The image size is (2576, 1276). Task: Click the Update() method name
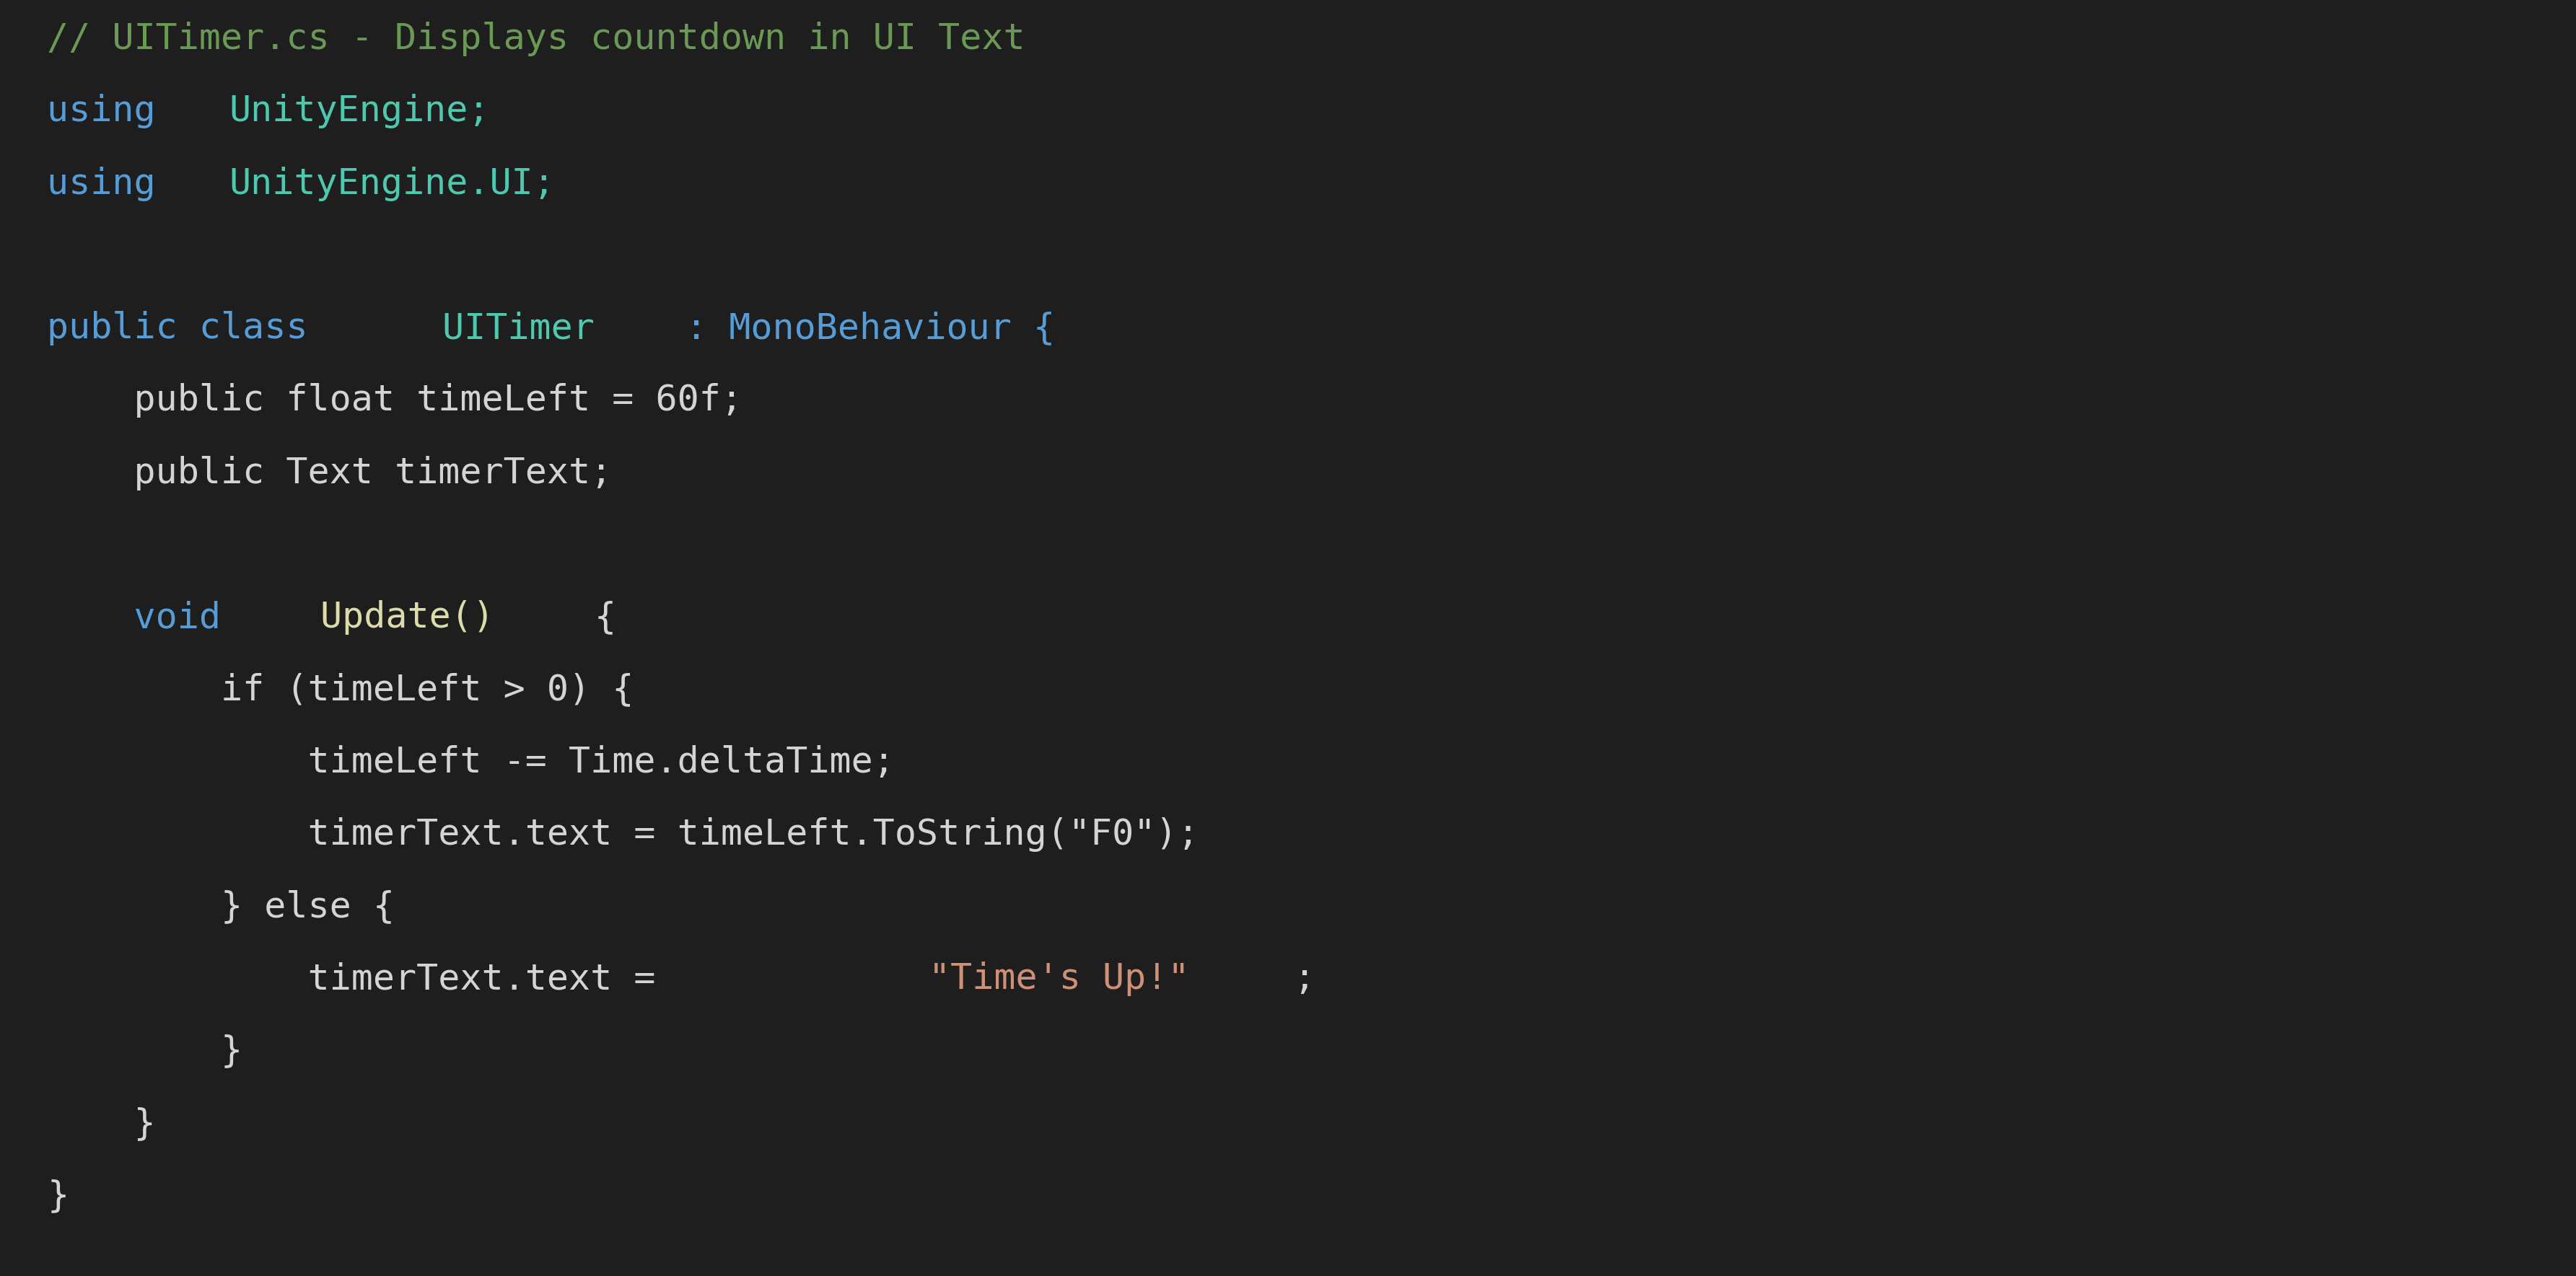pos(405,616)
